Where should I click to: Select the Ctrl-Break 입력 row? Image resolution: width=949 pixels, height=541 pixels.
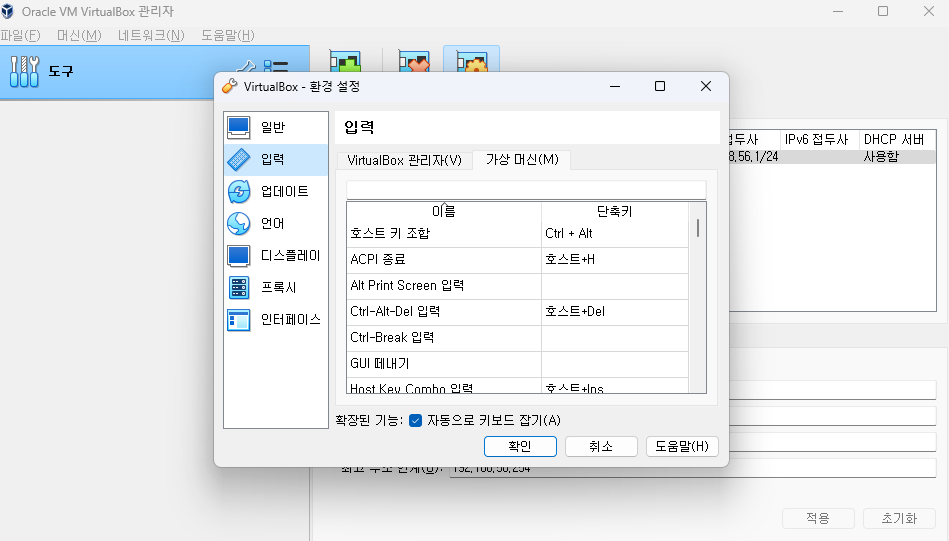click(517, 338)
